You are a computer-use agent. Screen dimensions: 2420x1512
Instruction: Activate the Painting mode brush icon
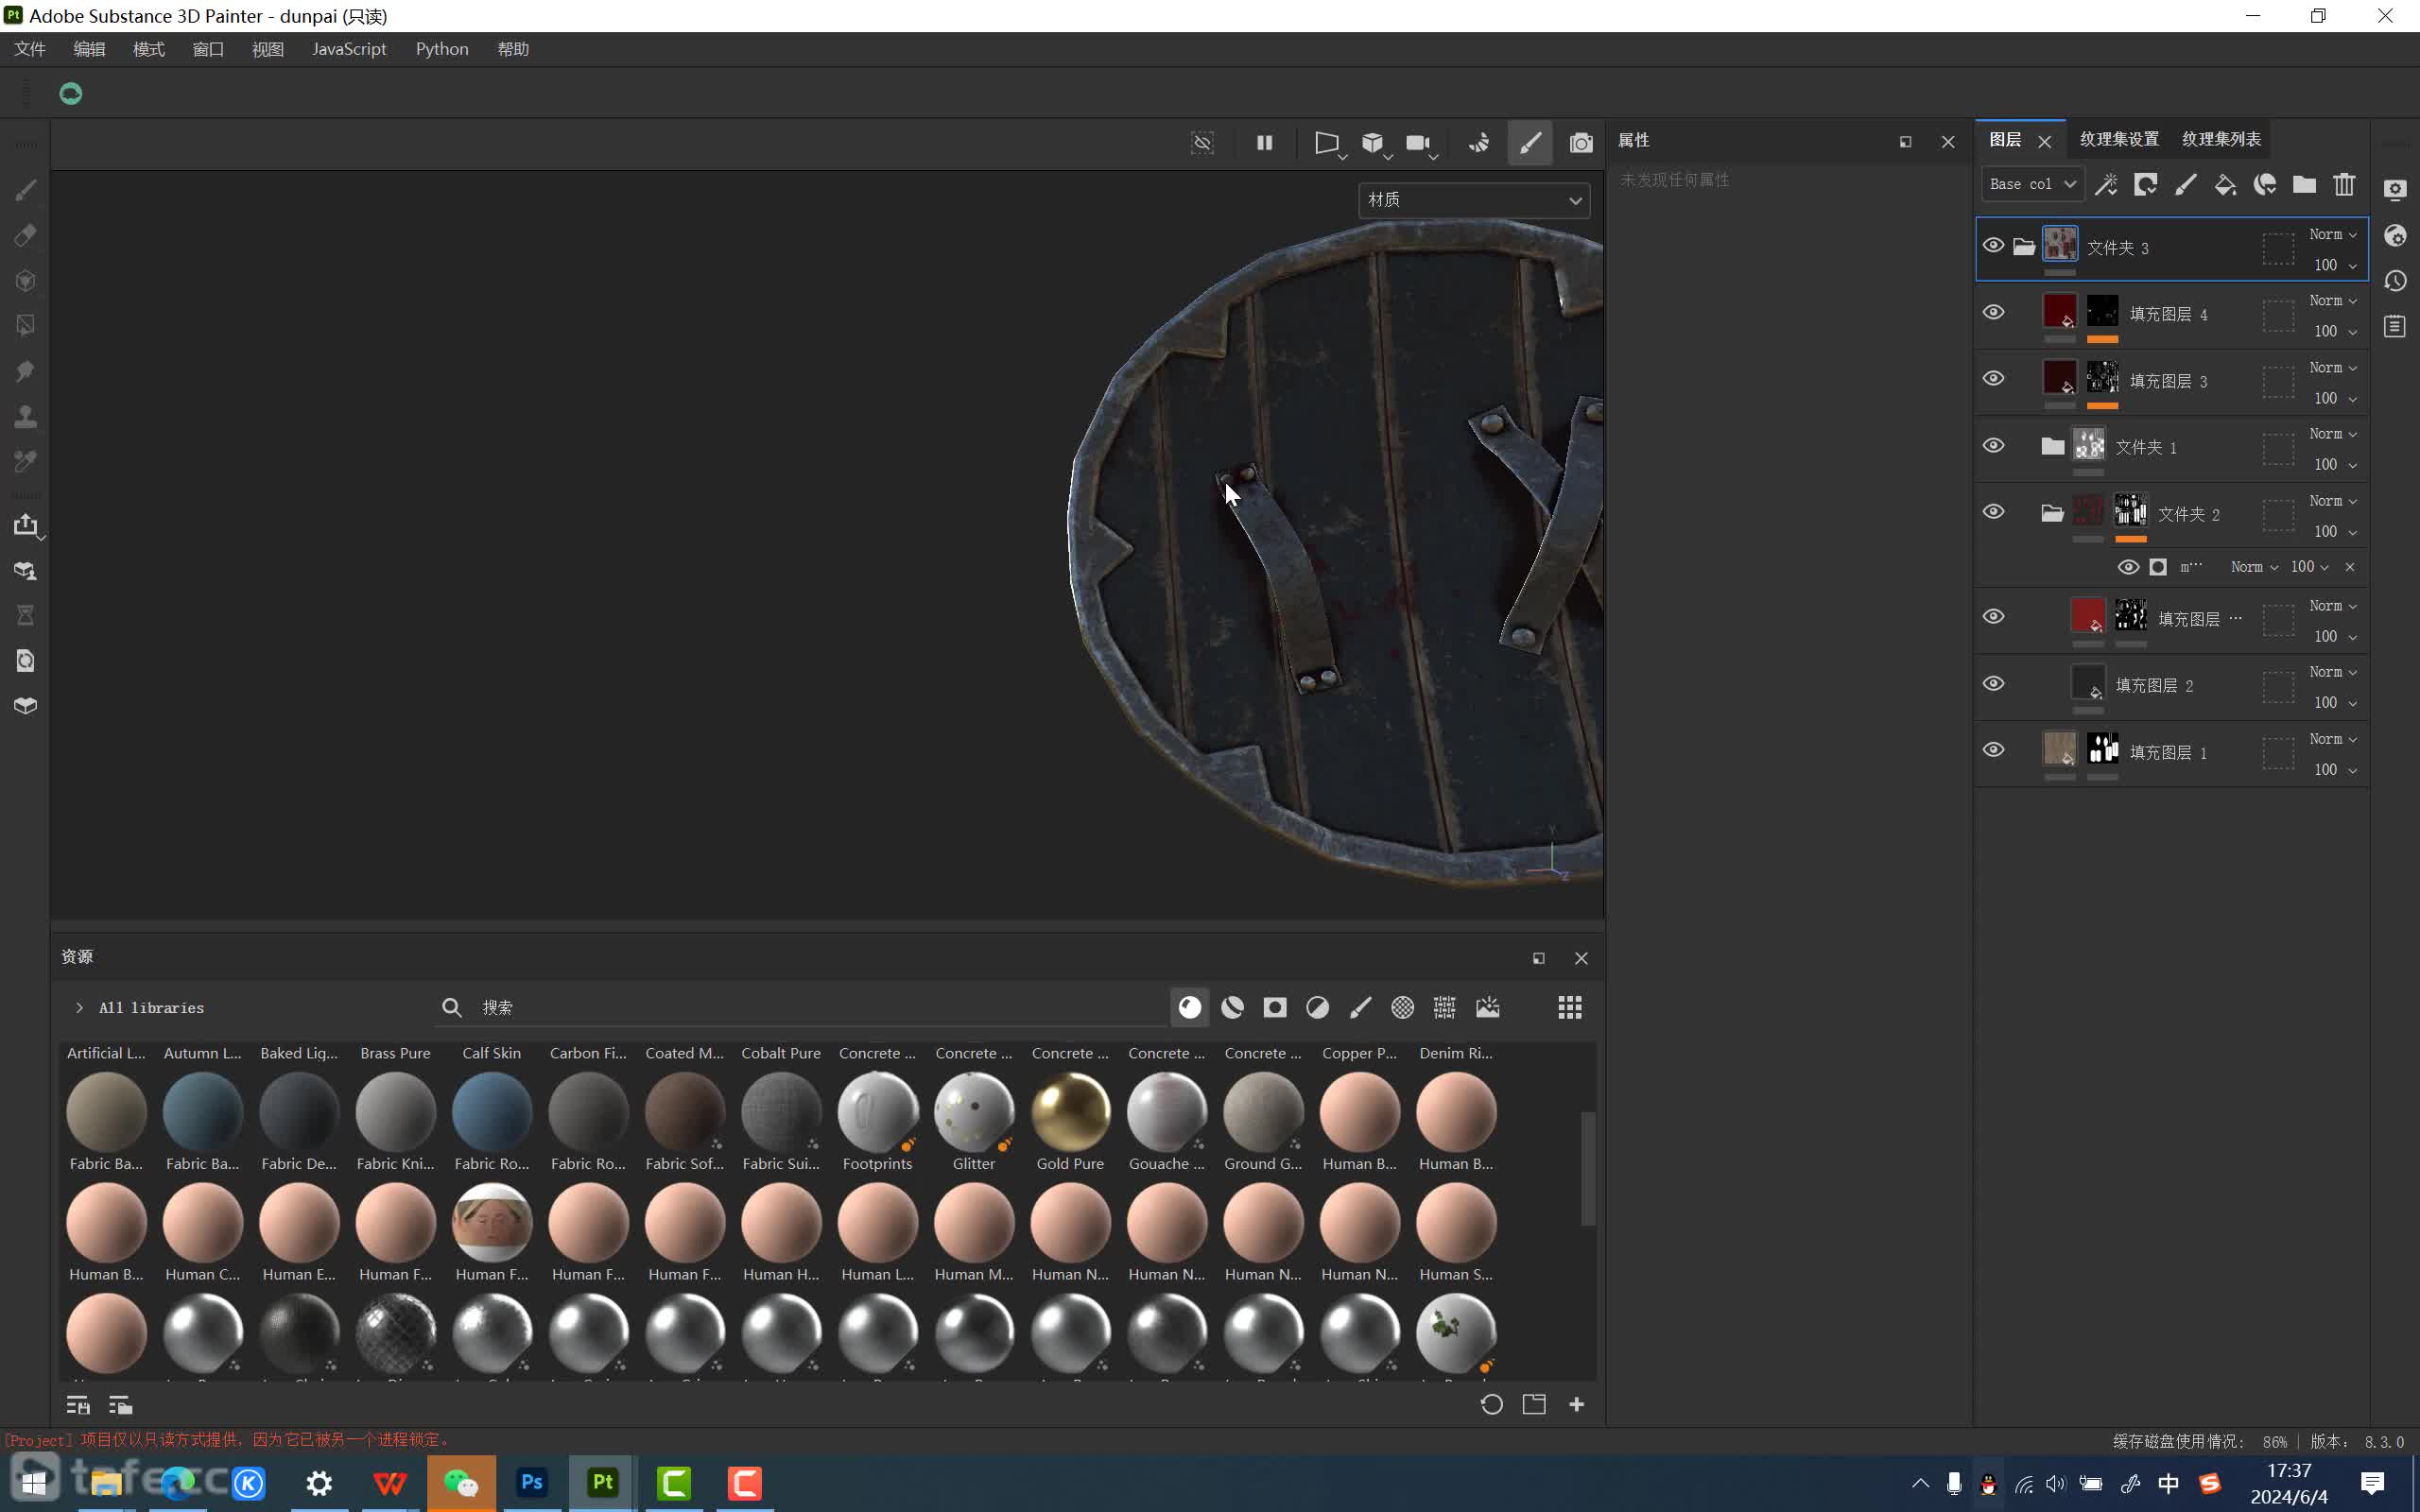pos(1530,143)
